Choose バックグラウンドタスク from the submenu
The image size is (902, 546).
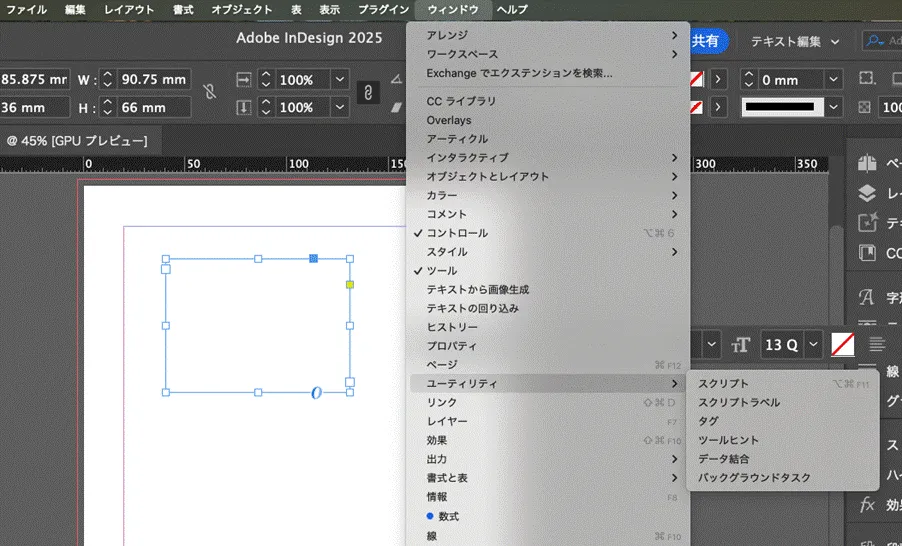(783, 478)
